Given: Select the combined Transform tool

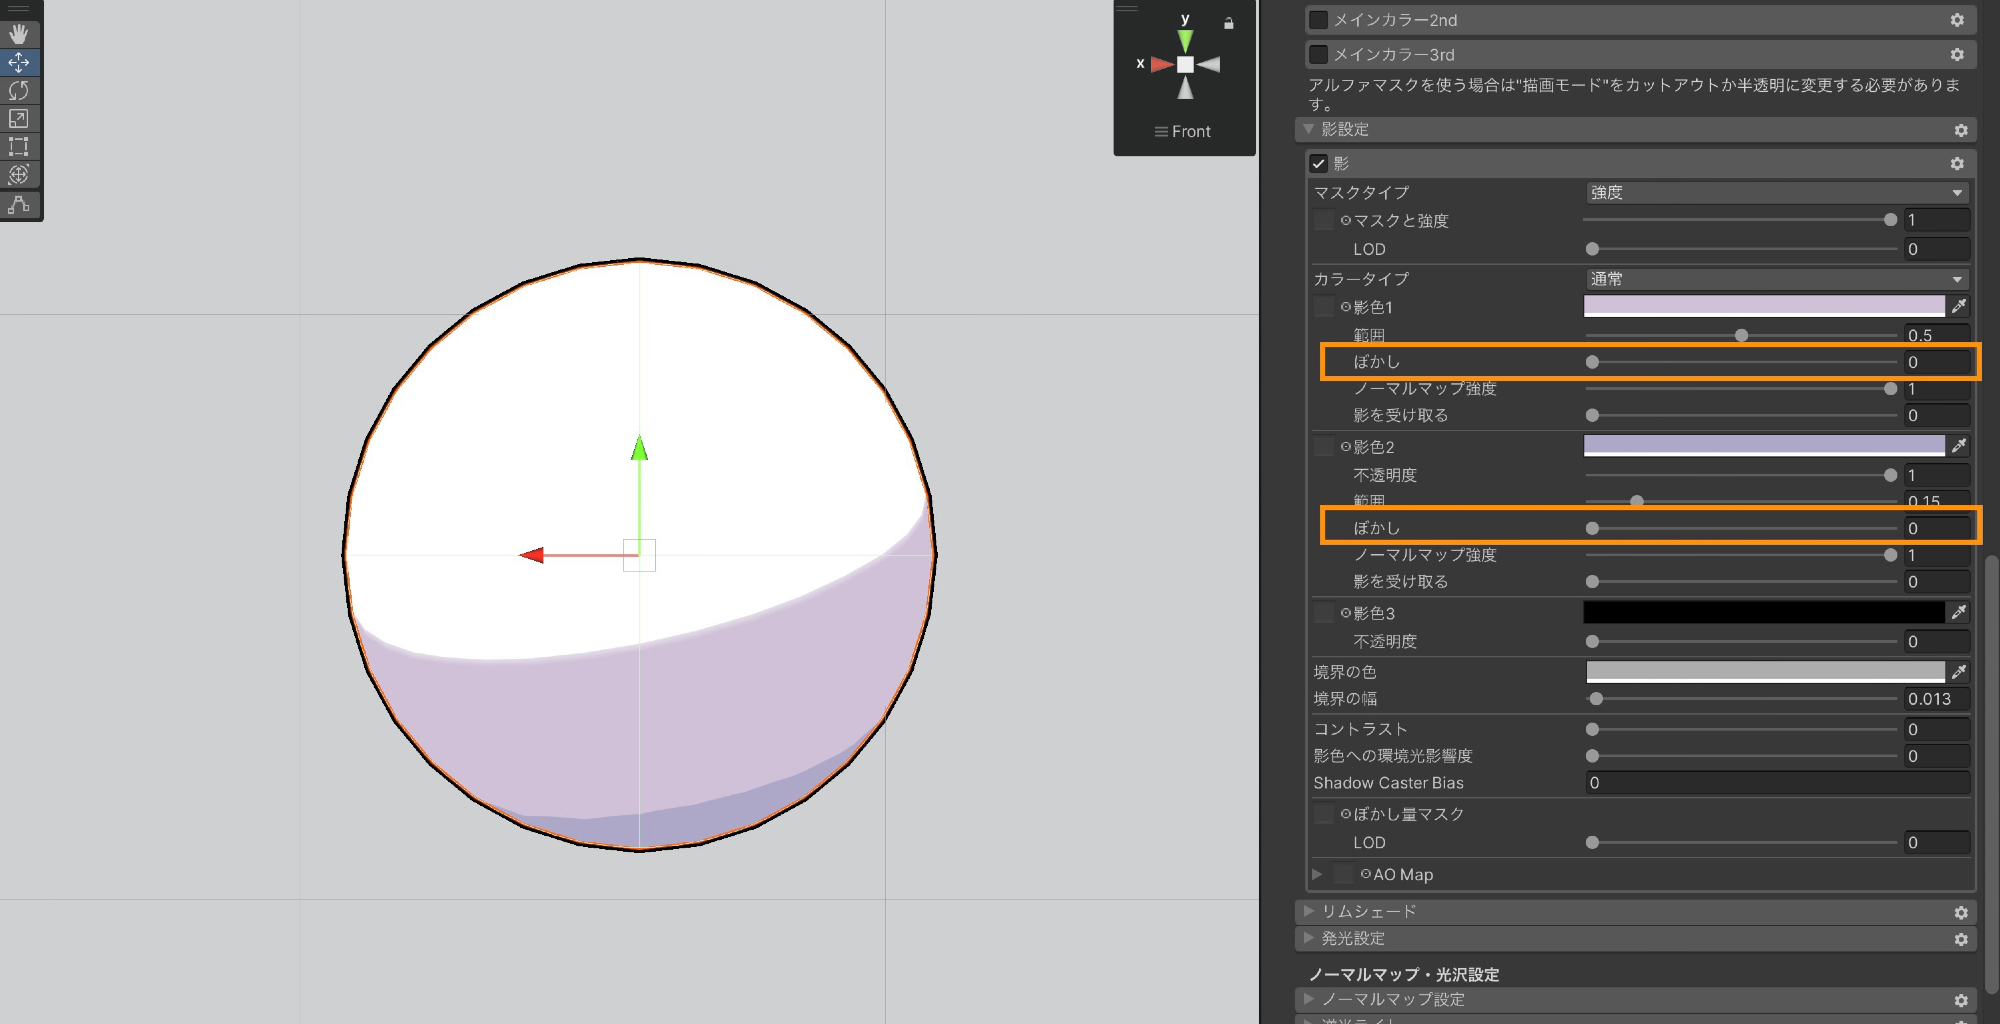Looking at the screenshot, I should pyautogui.click(x=19, y=175).
